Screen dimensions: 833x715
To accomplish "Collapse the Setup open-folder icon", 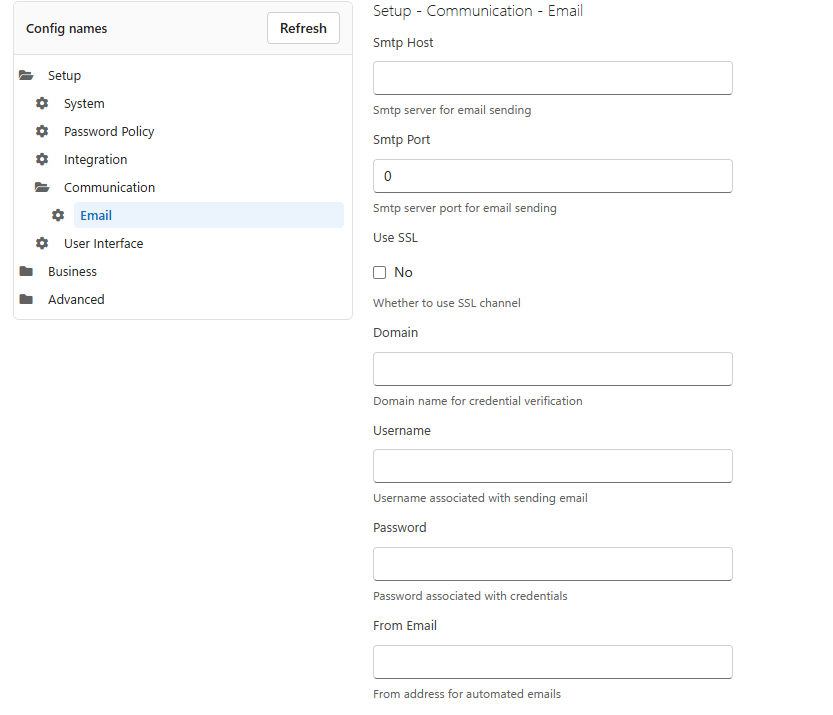I will point(26,75).
